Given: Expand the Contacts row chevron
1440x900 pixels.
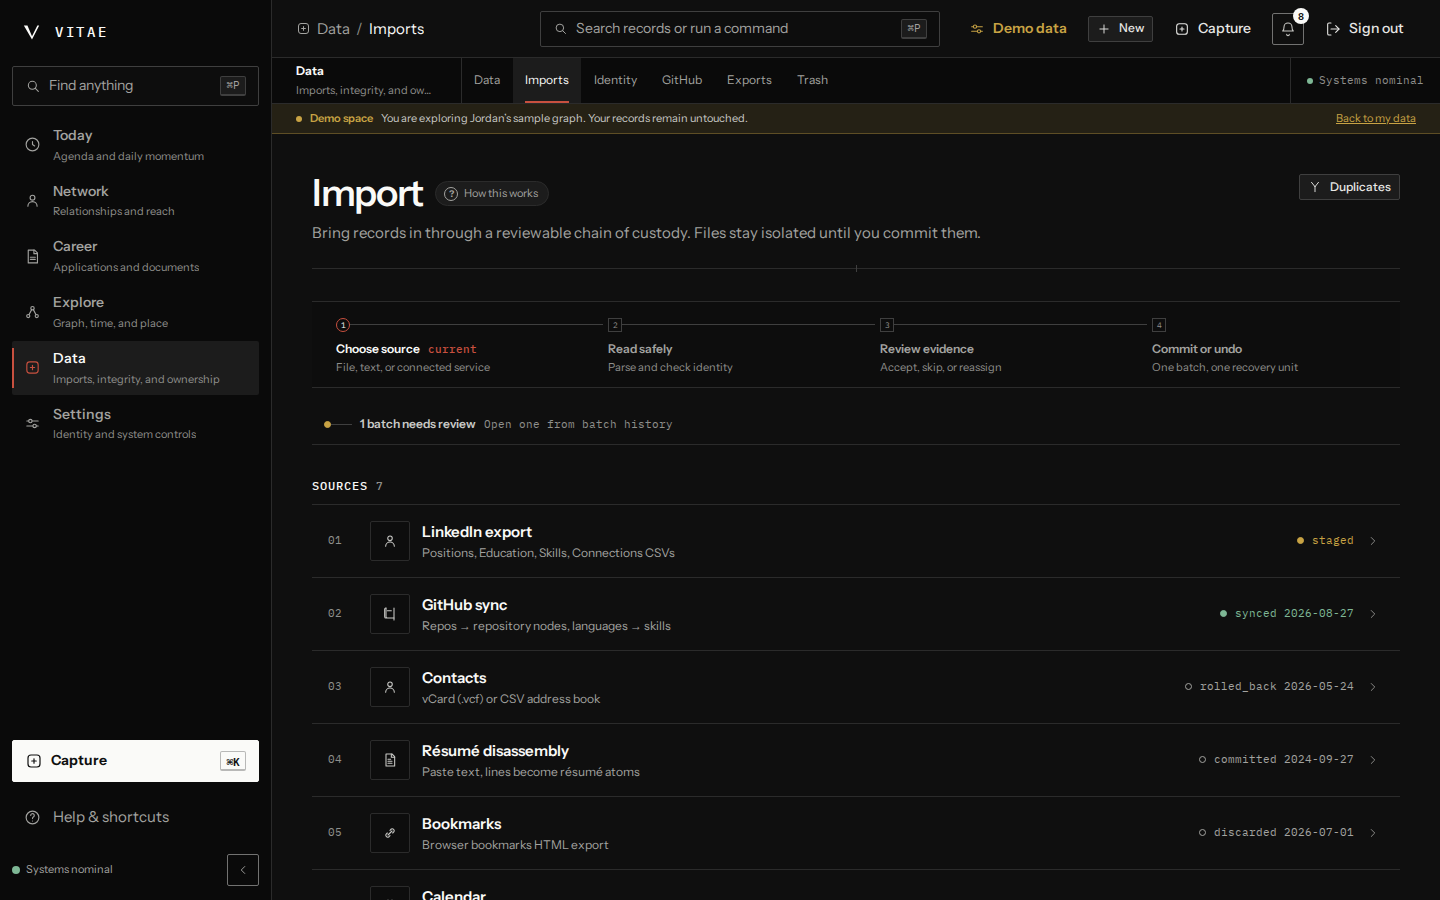Looking at the screenshot, I should pyautogui.click(x=1373, y=687).
